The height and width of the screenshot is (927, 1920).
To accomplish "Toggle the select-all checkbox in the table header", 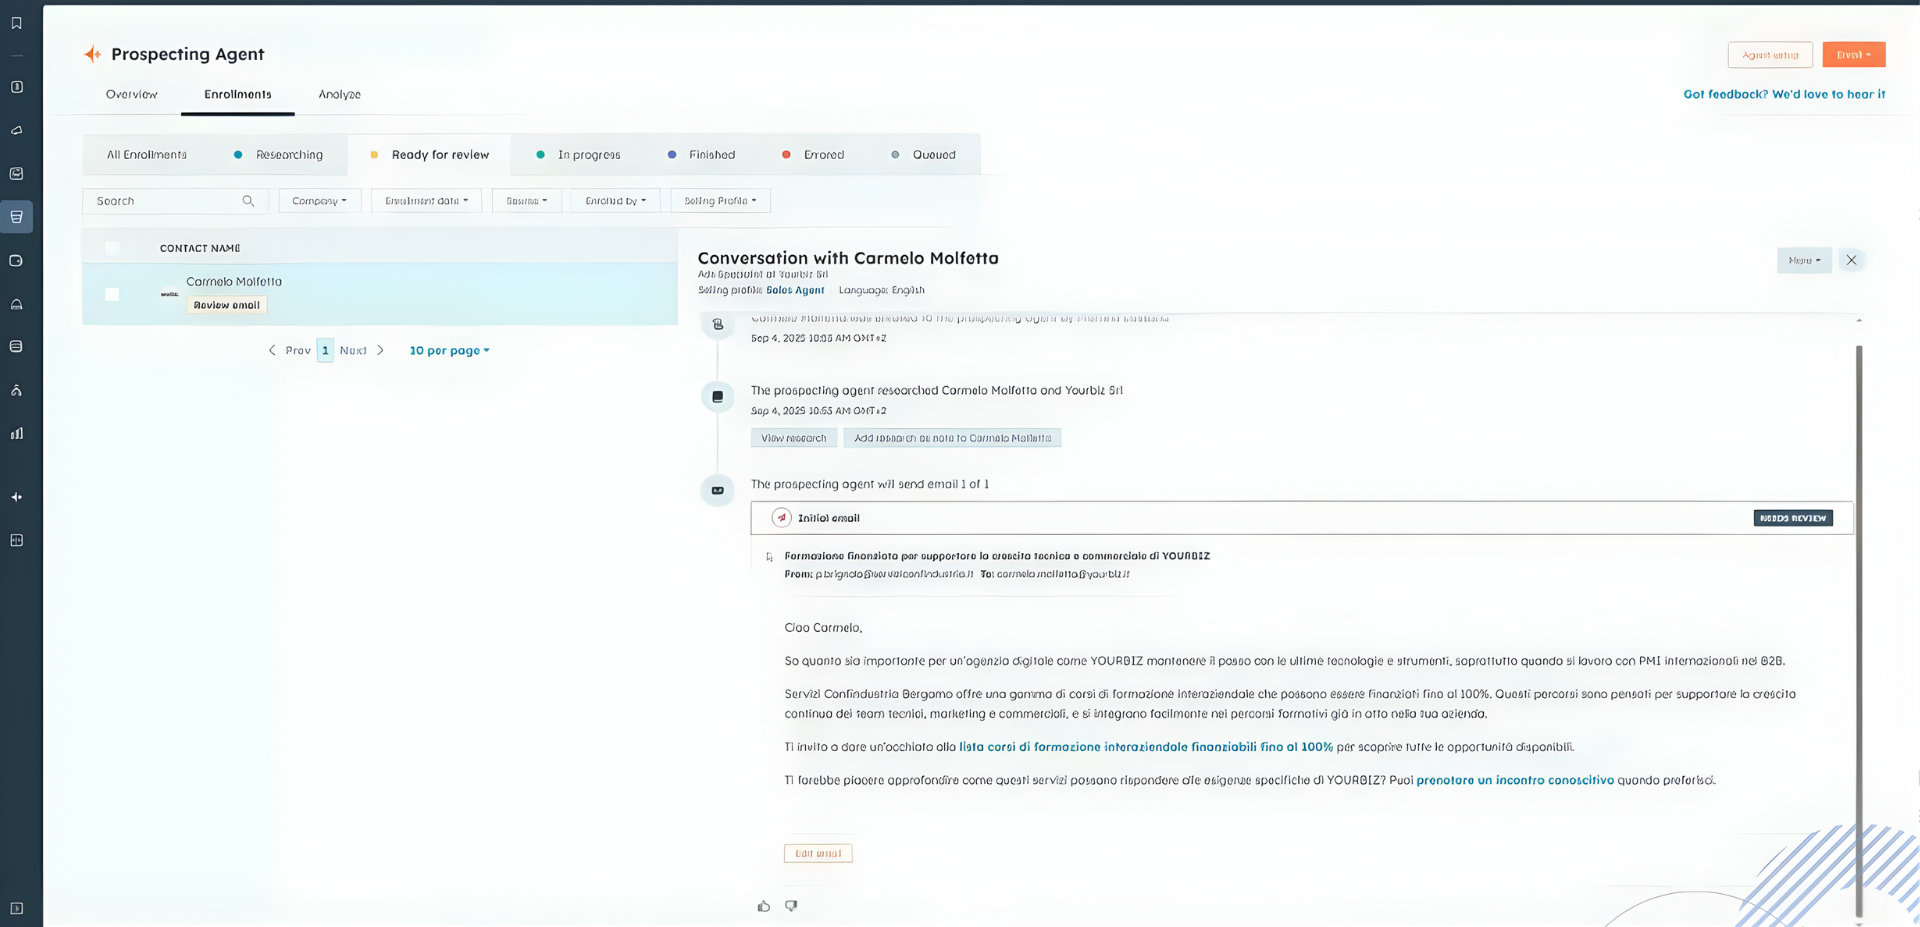I will coord(112,247).
